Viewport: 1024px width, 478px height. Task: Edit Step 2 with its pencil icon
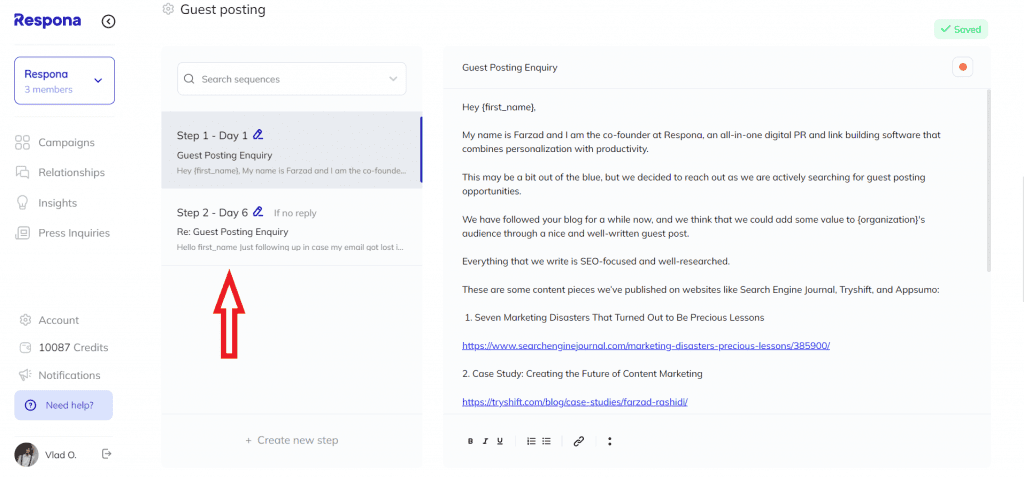(258, 212)
